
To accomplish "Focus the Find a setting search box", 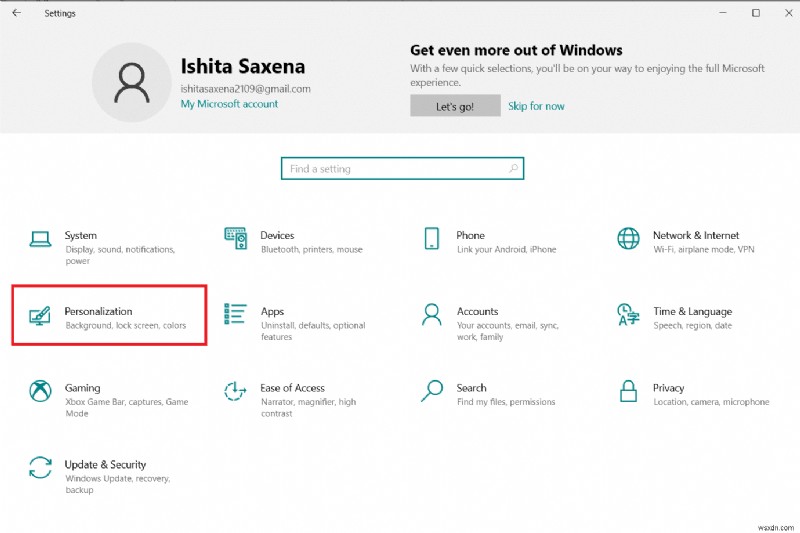I will (x=395, y=169).
